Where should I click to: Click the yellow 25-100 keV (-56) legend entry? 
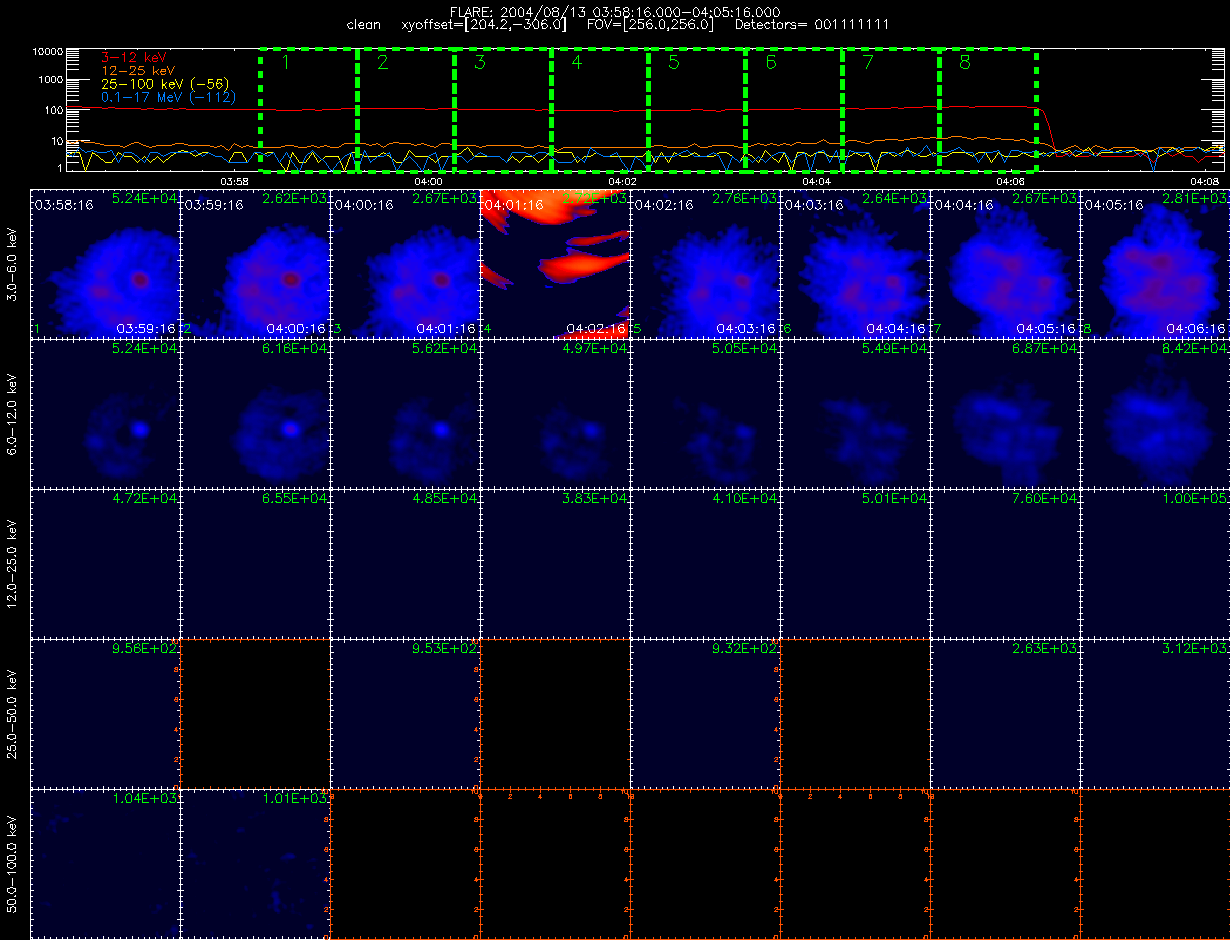(165, 84)
